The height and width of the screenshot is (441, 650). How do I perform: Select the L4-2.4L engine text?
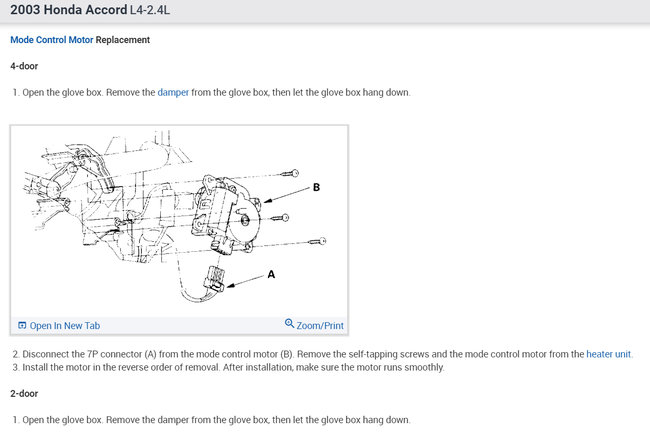pos(150,10)
